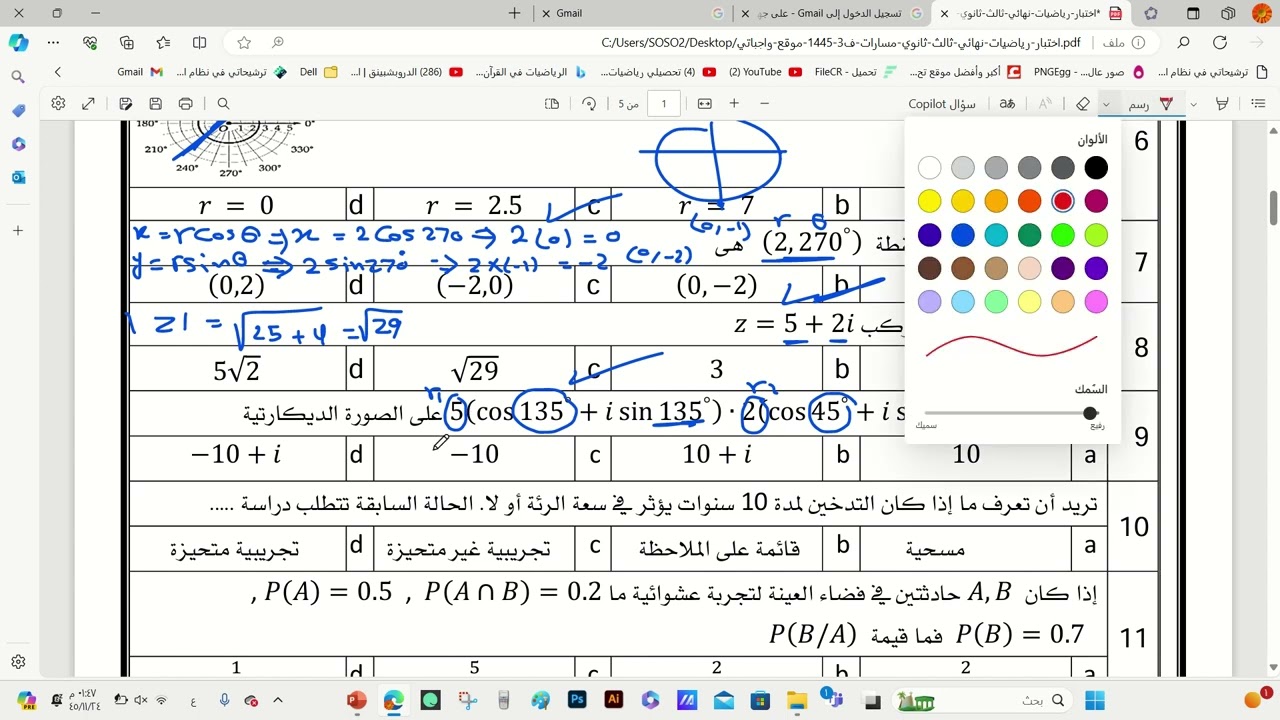1280x720 pixels.
Task: Open the Gmail bookmark in favorites bar
Action: click(140, 72)
